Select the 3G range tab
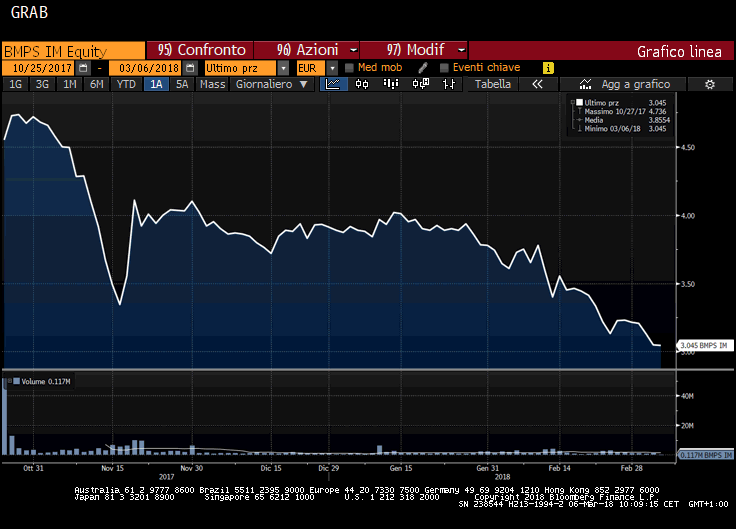Image resolution: width=736 pixels, height=529 pixels. (x=42, y=84)
